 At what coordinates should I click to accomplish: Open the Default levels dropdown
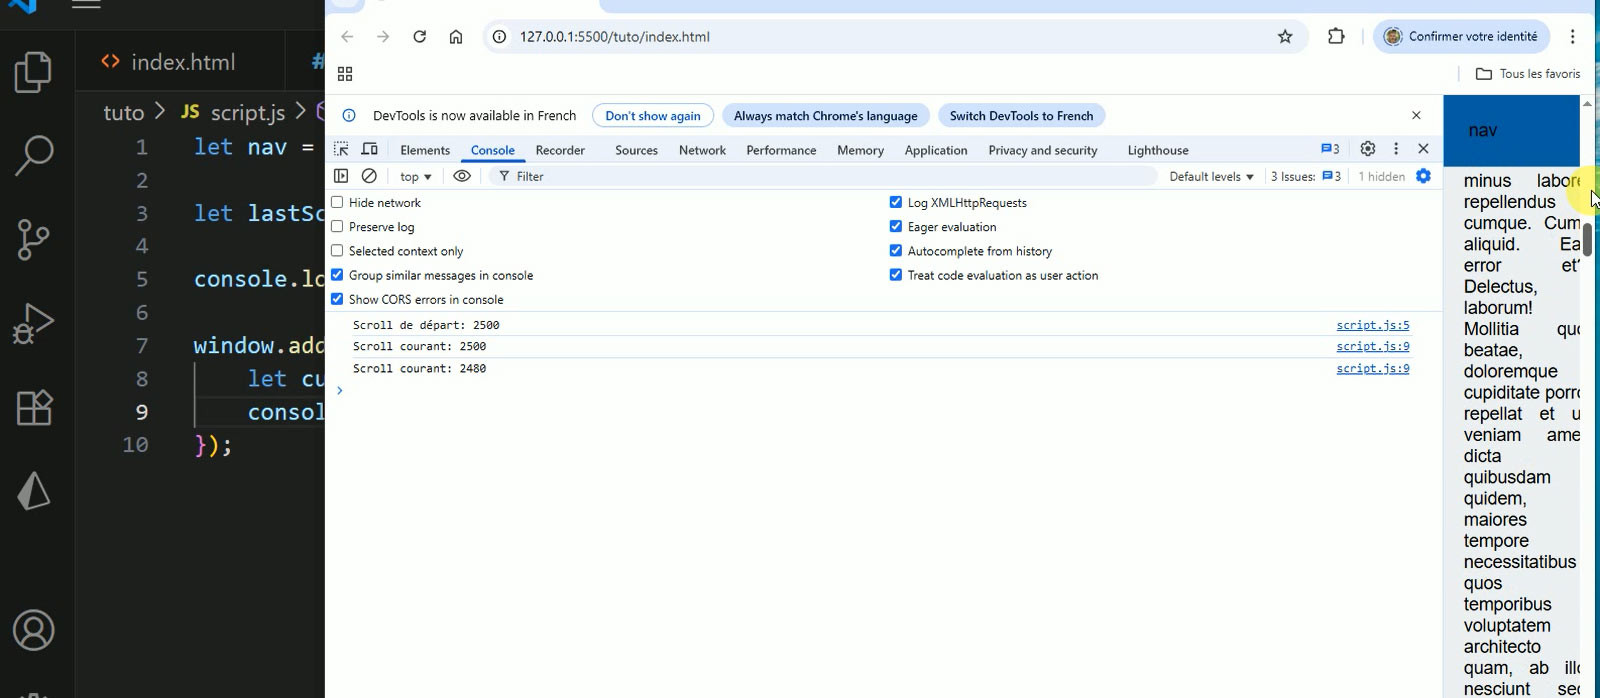[1211, 177]
